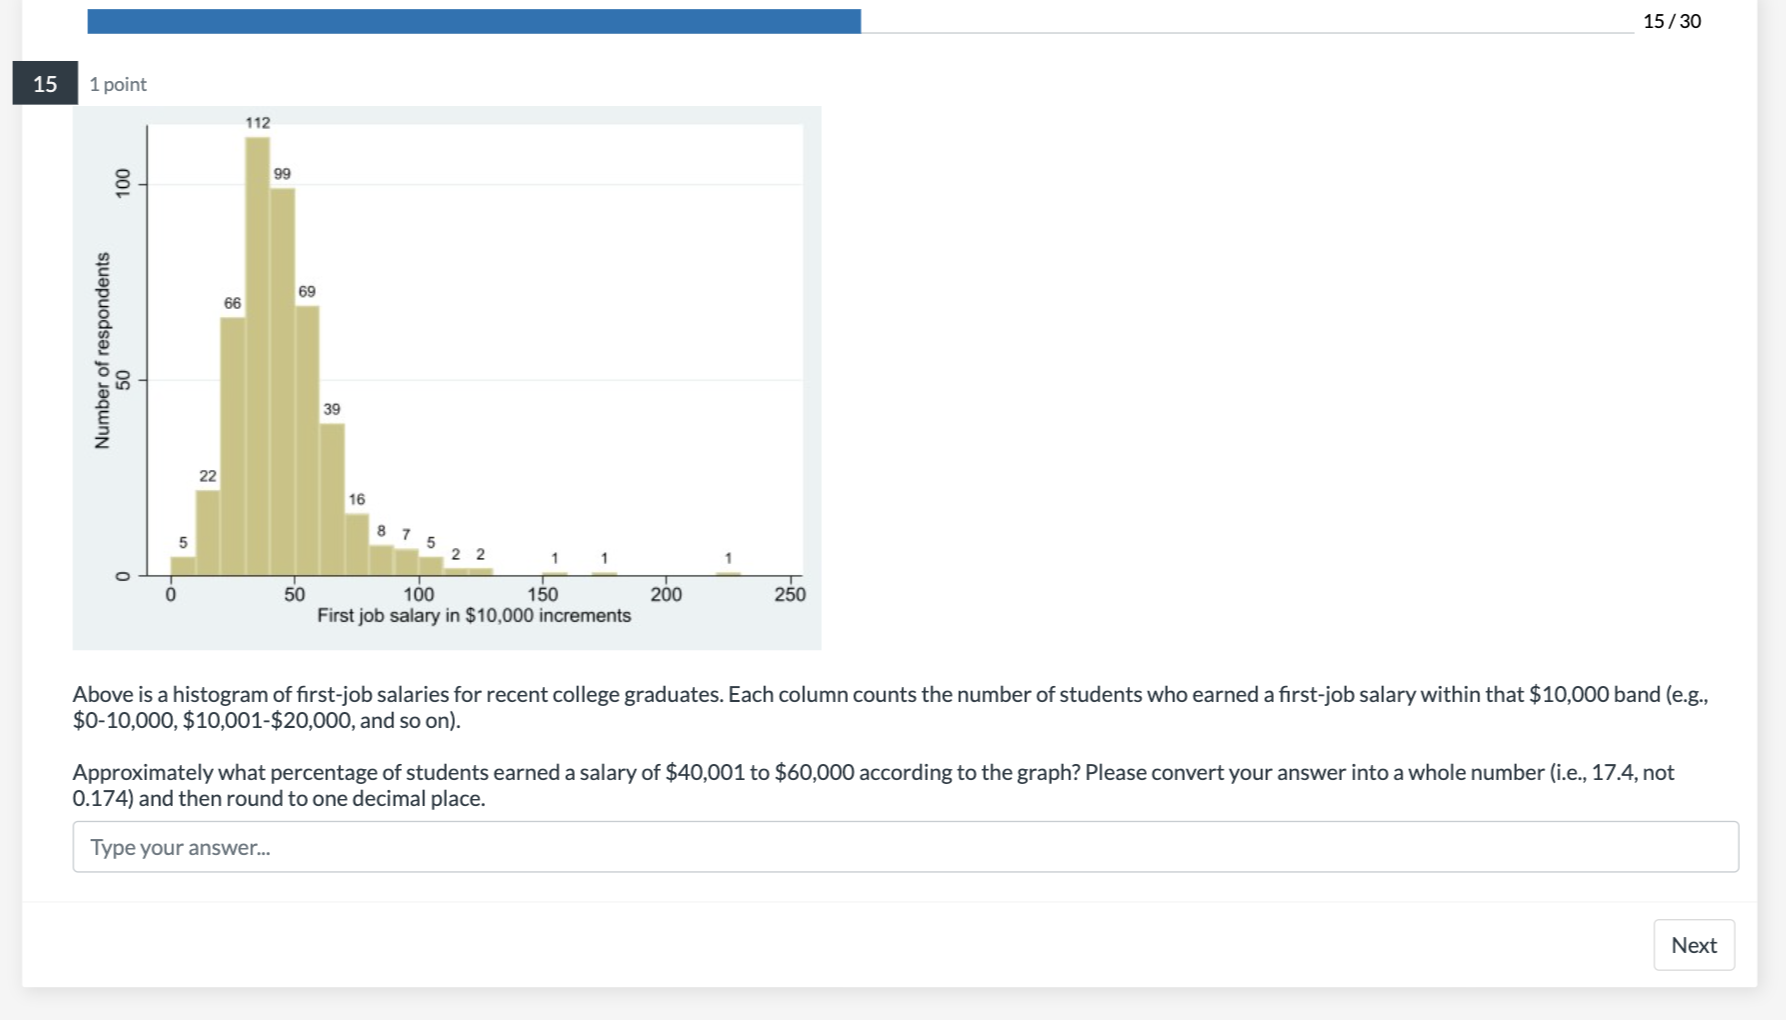
Task: Click the question number 15 badge
Action: [x=45, y=83]
